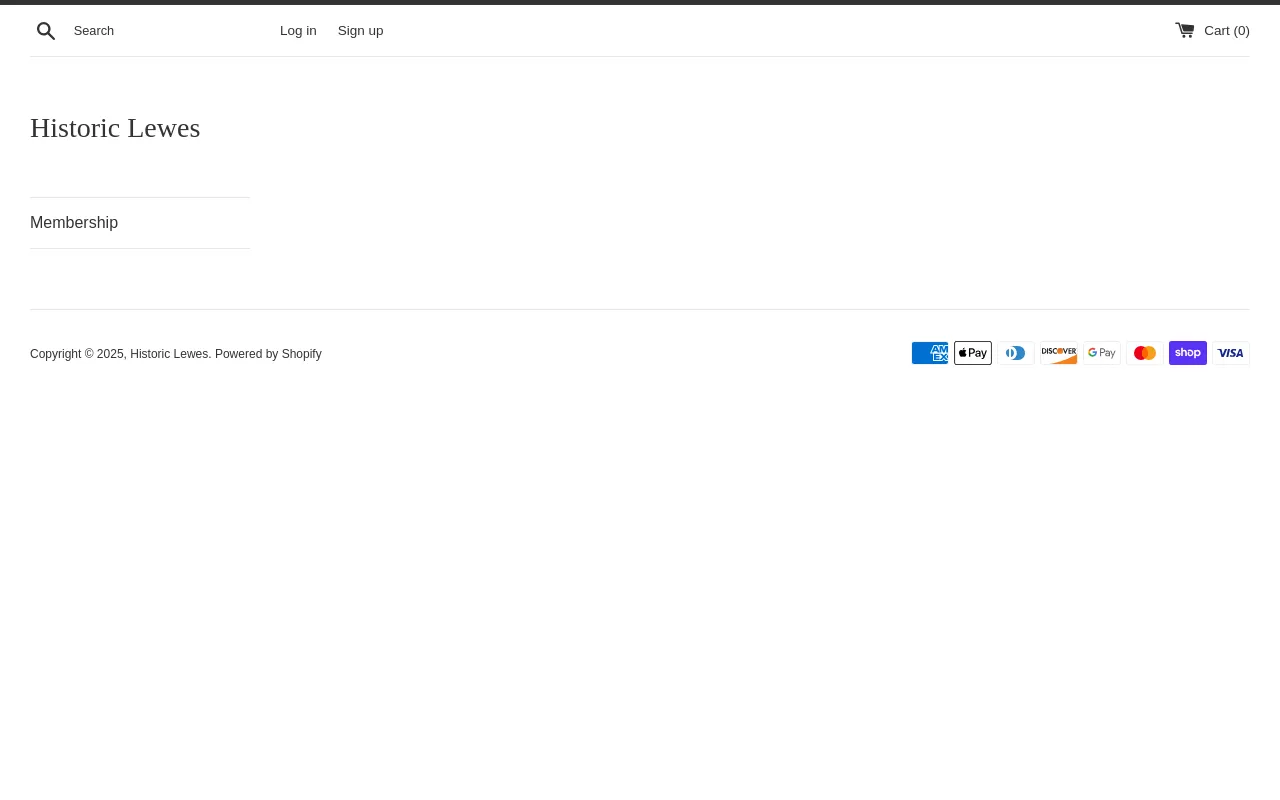Go to the Sign up page
This screenshot has width=1280, height=800.
[360, 31]
